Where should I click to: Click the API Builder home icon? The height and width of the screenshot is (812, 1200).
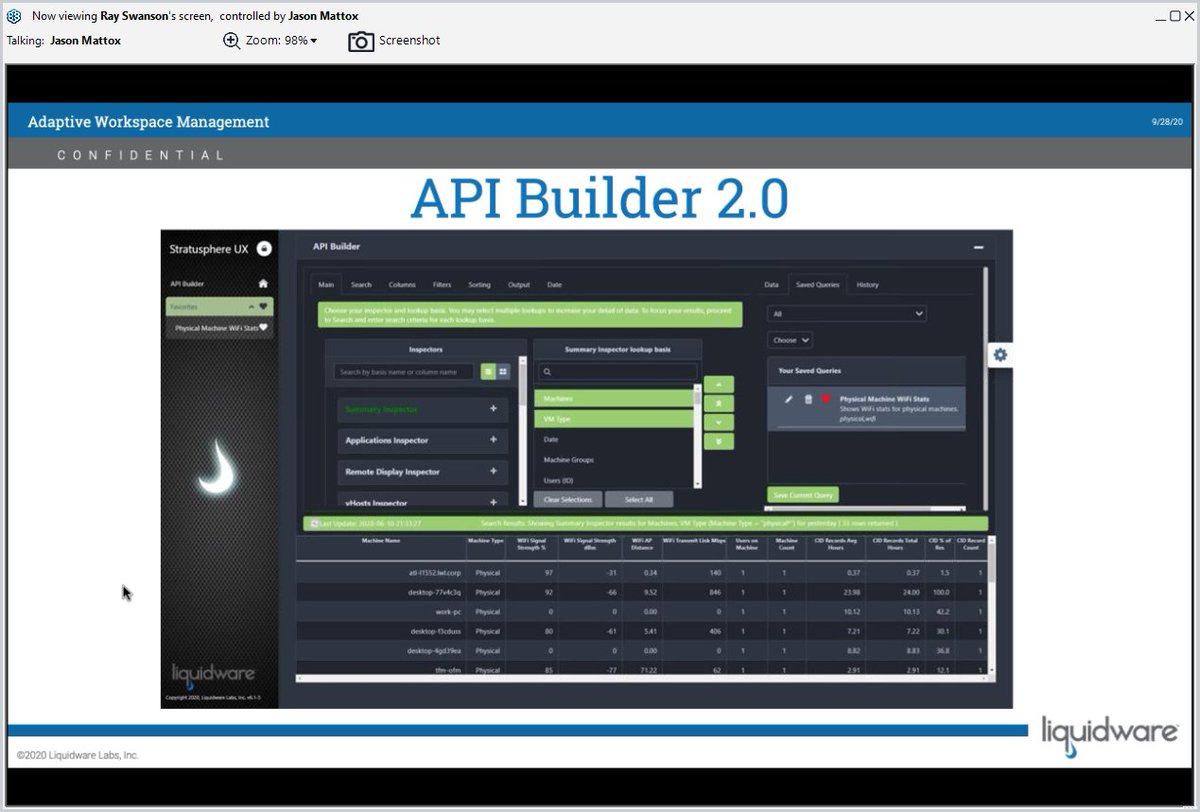[263, 284]
